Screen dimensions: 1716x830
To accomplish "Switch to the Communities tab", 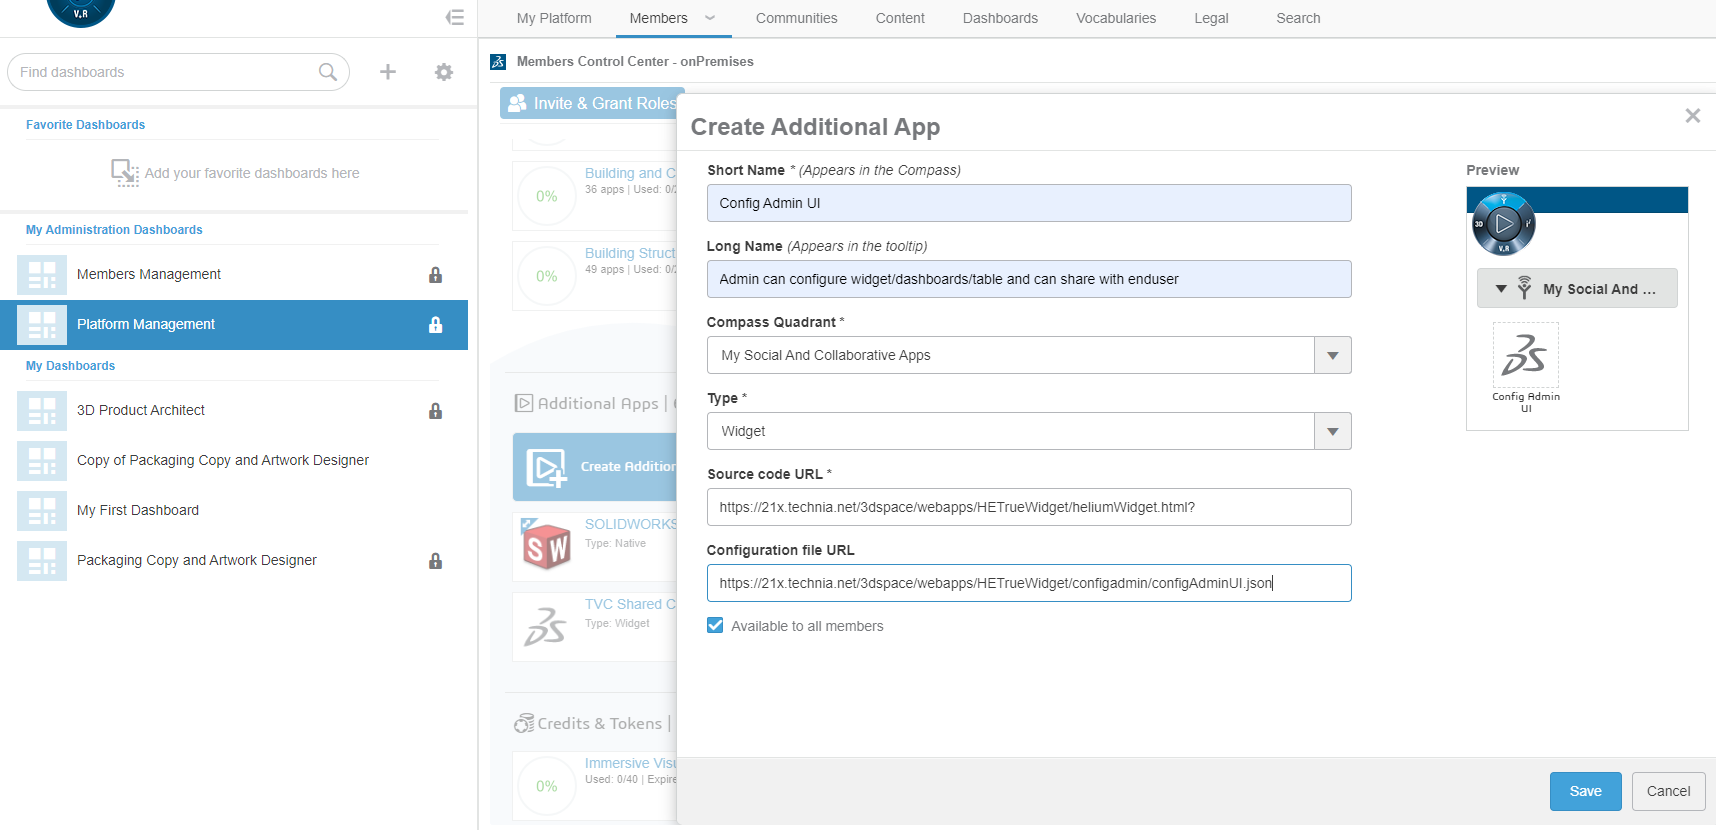I will (796, 18).
